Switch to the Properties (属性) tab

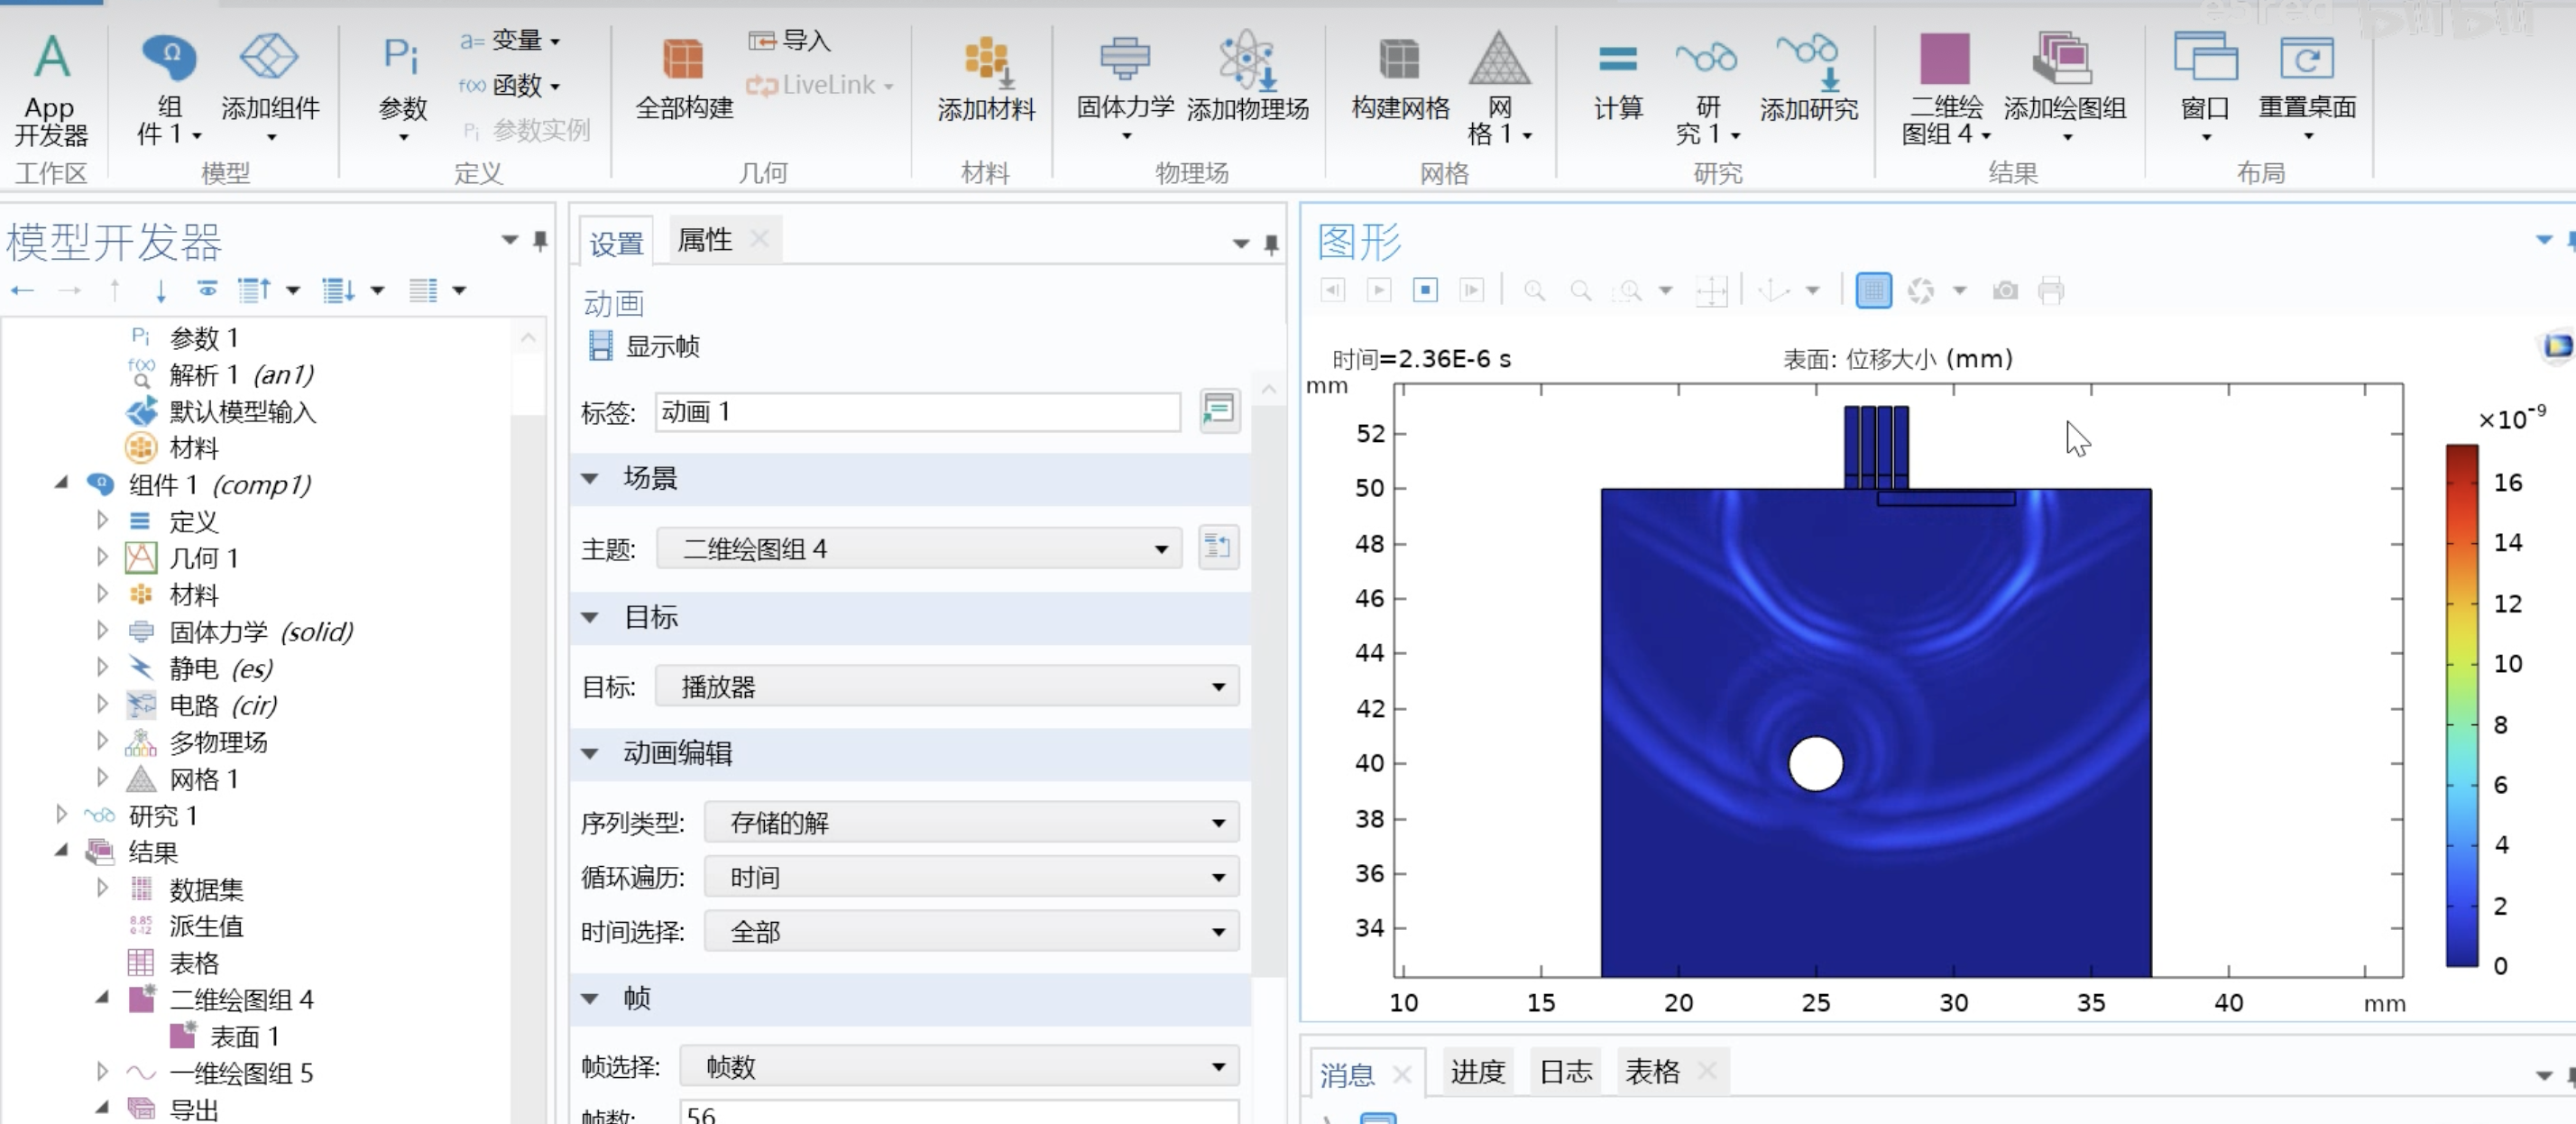click(704, 240)
